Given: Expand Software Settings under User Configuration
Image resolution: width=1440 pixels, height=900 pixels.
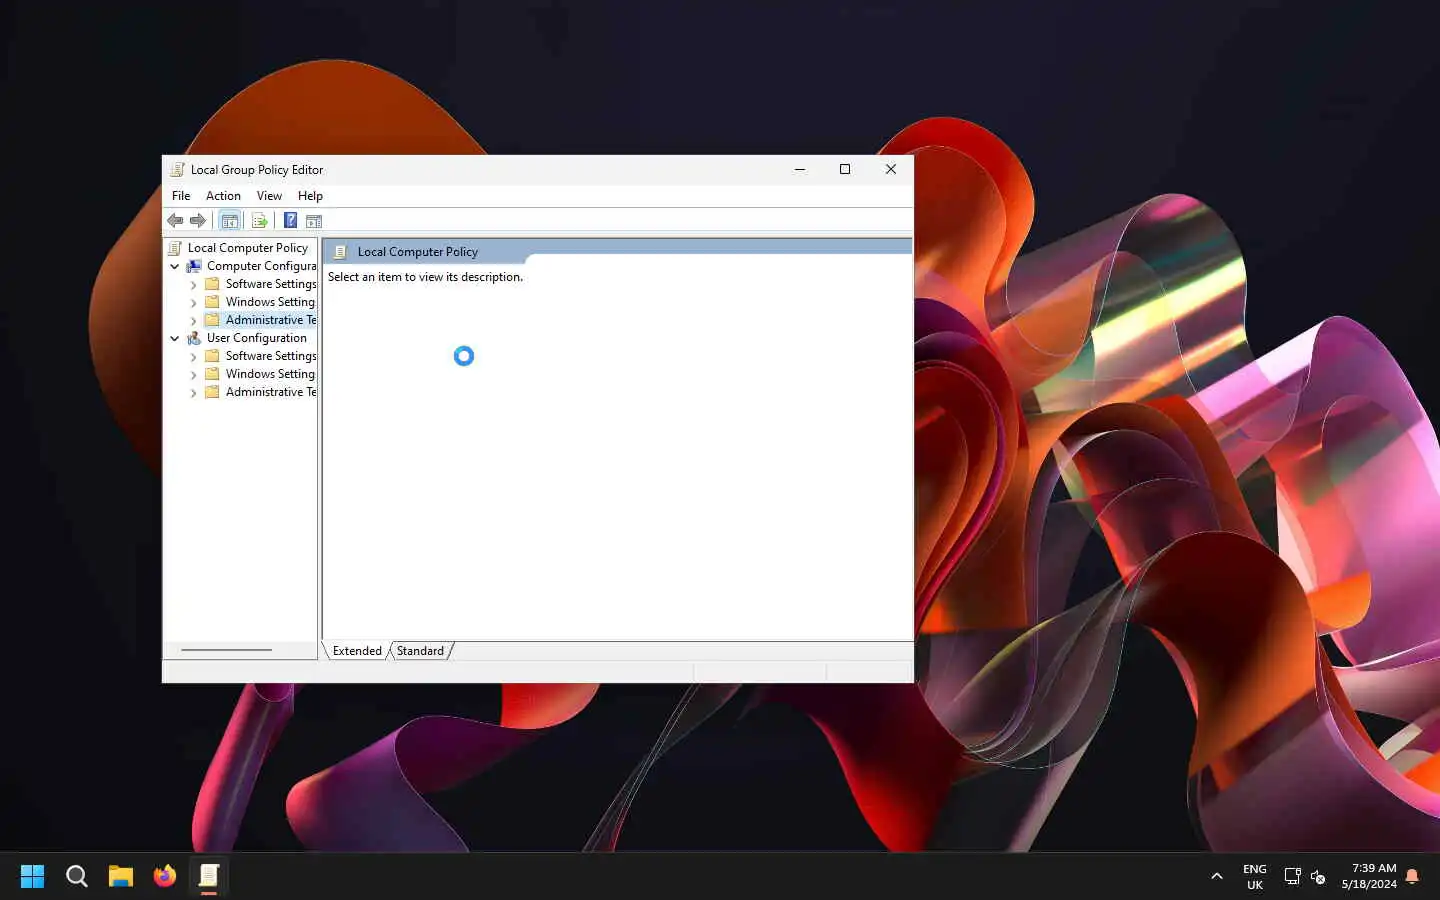Looking at the screenshot, I should [x=193, y=357].
